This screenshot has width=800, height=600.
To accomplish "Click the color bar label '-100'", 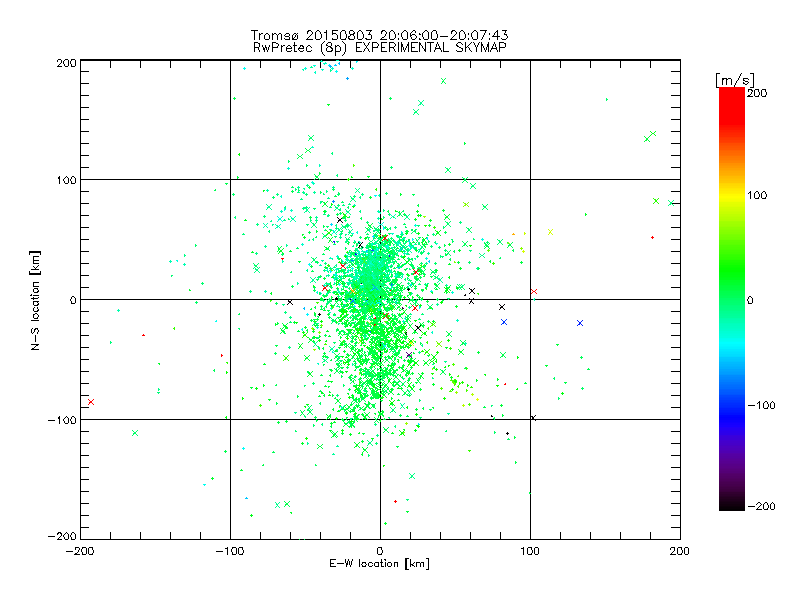I will [761, 406].
